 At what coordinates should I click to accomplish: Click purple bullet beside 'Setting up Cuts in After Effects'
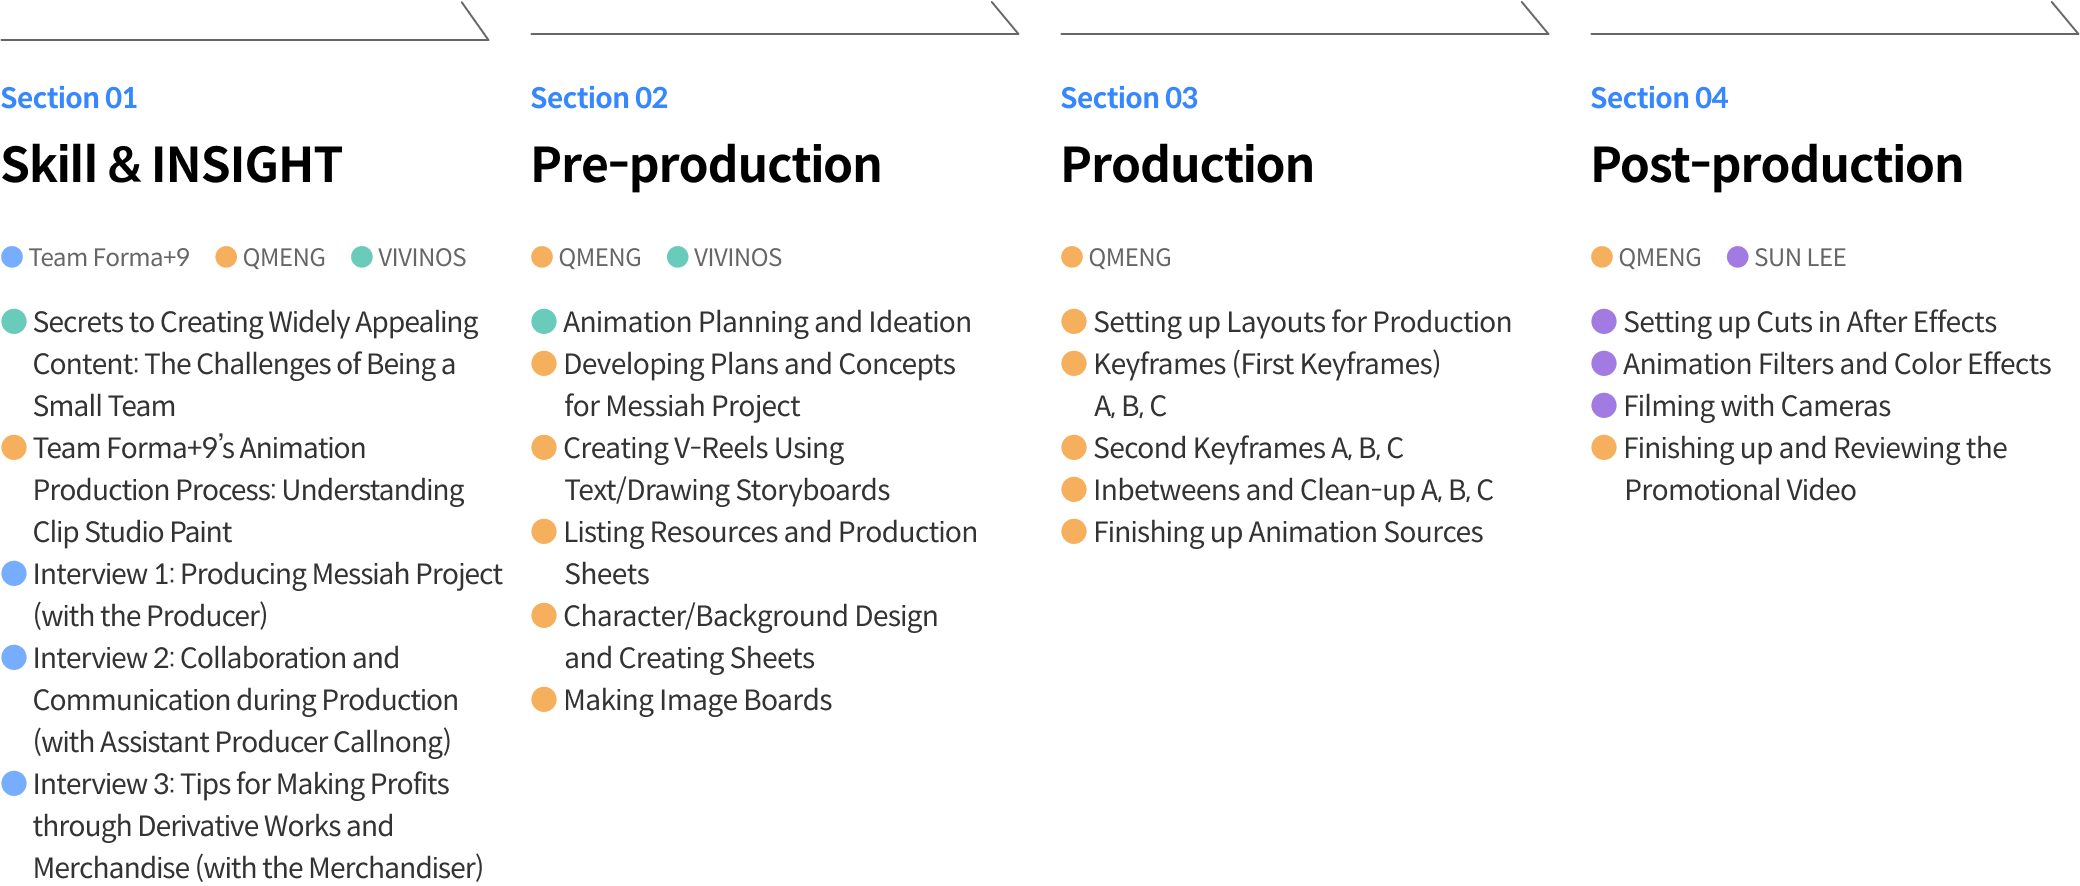click(1604, 321)
